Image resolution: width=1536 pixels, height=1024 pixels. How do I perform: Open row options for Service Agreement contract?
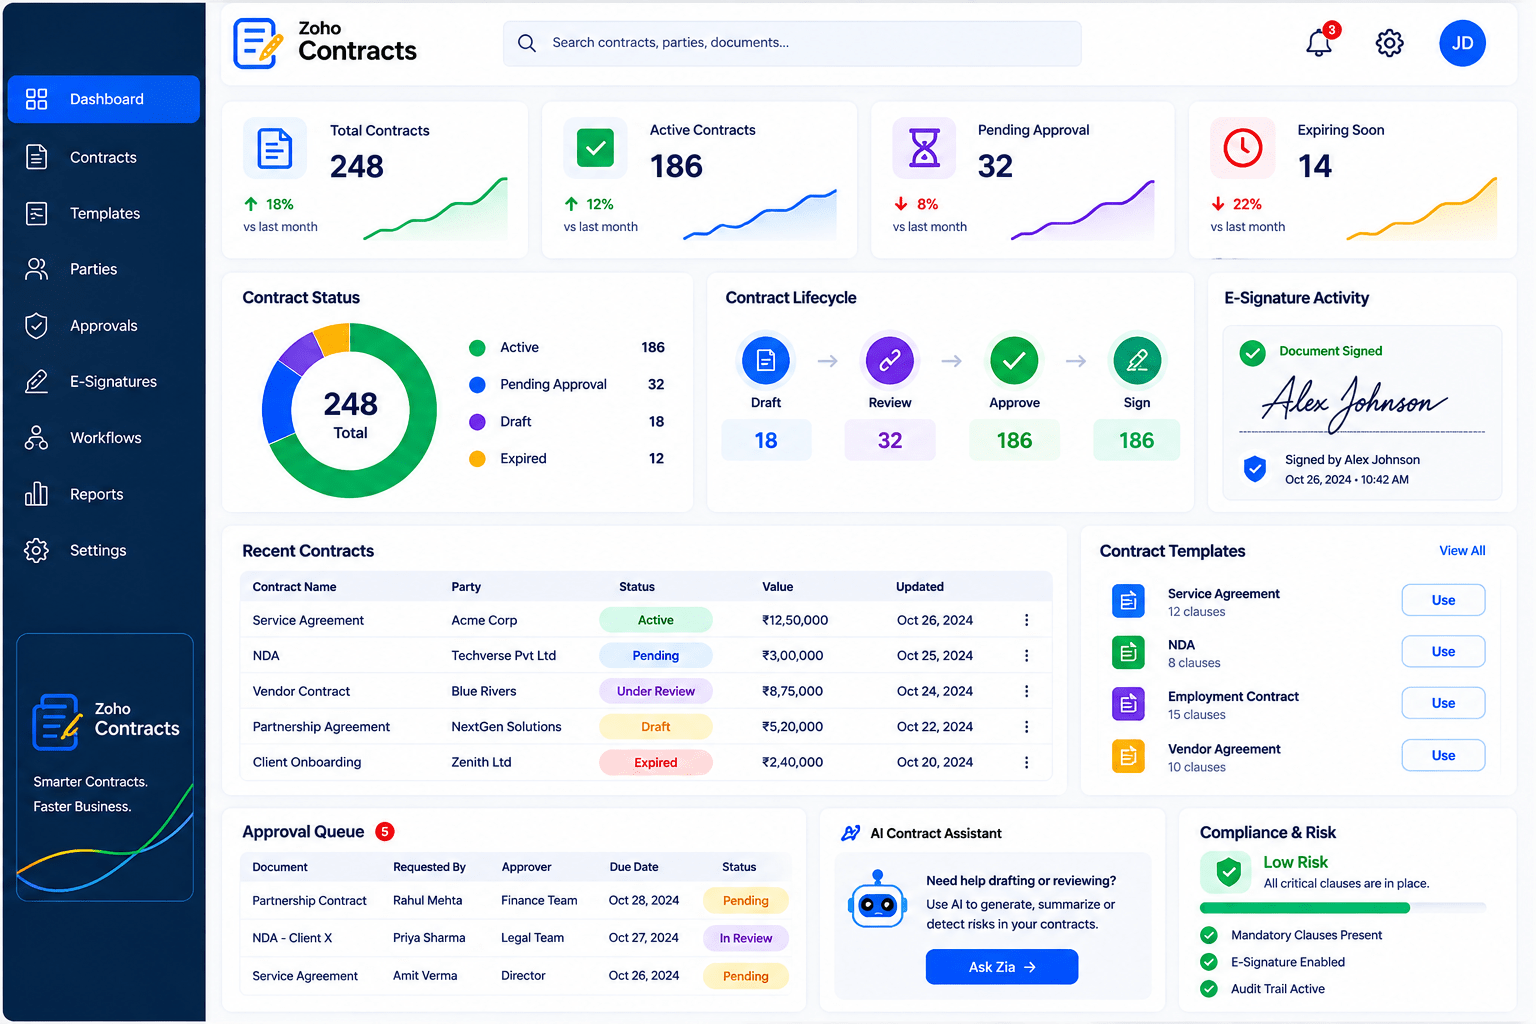pos(1026,620)
